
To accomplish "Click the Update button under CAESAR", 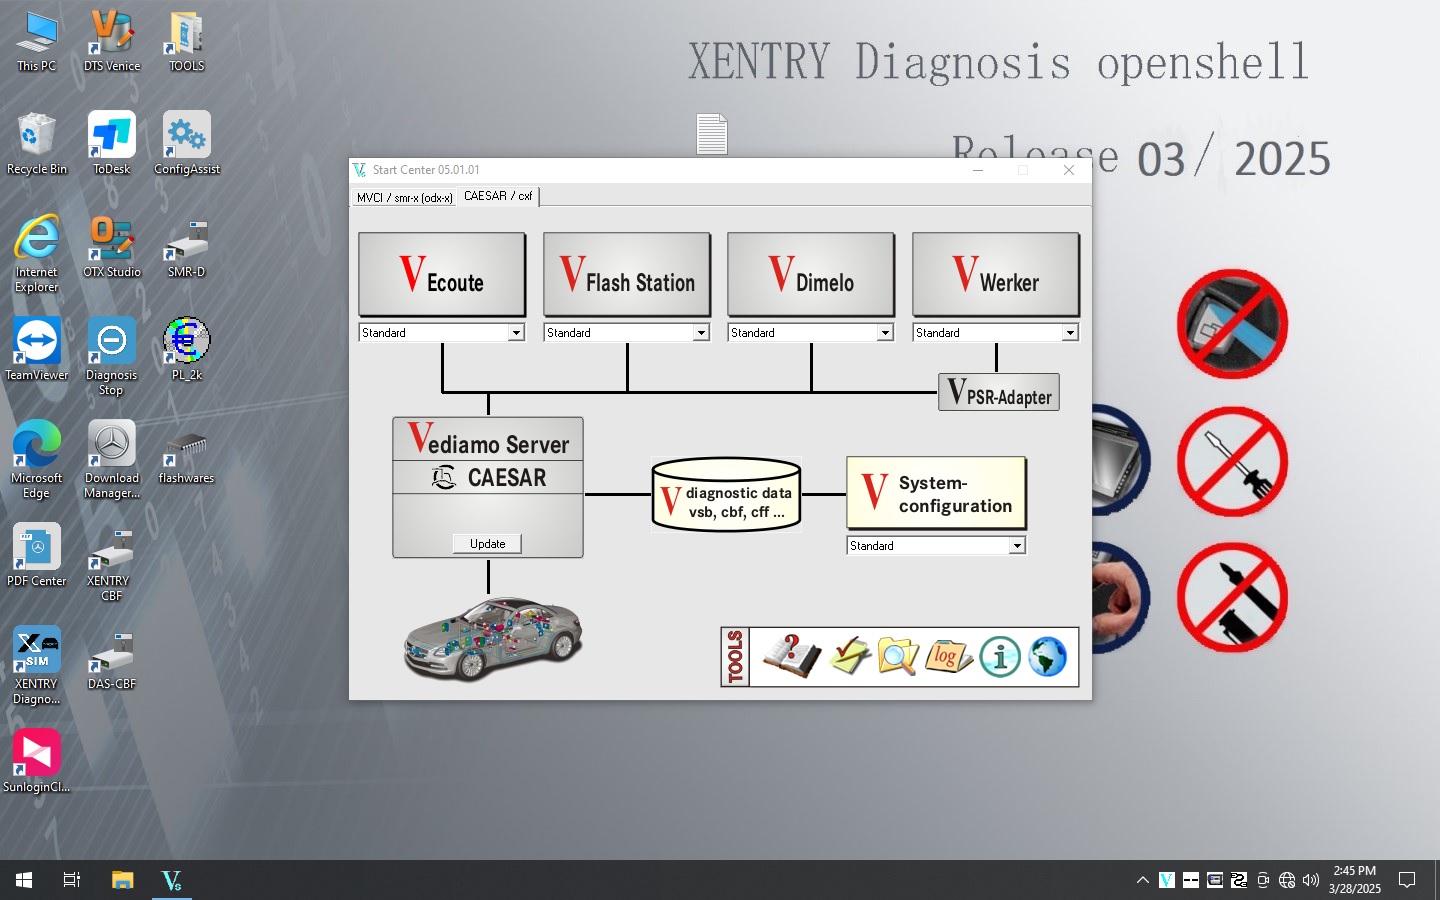I will click(487, 543).
